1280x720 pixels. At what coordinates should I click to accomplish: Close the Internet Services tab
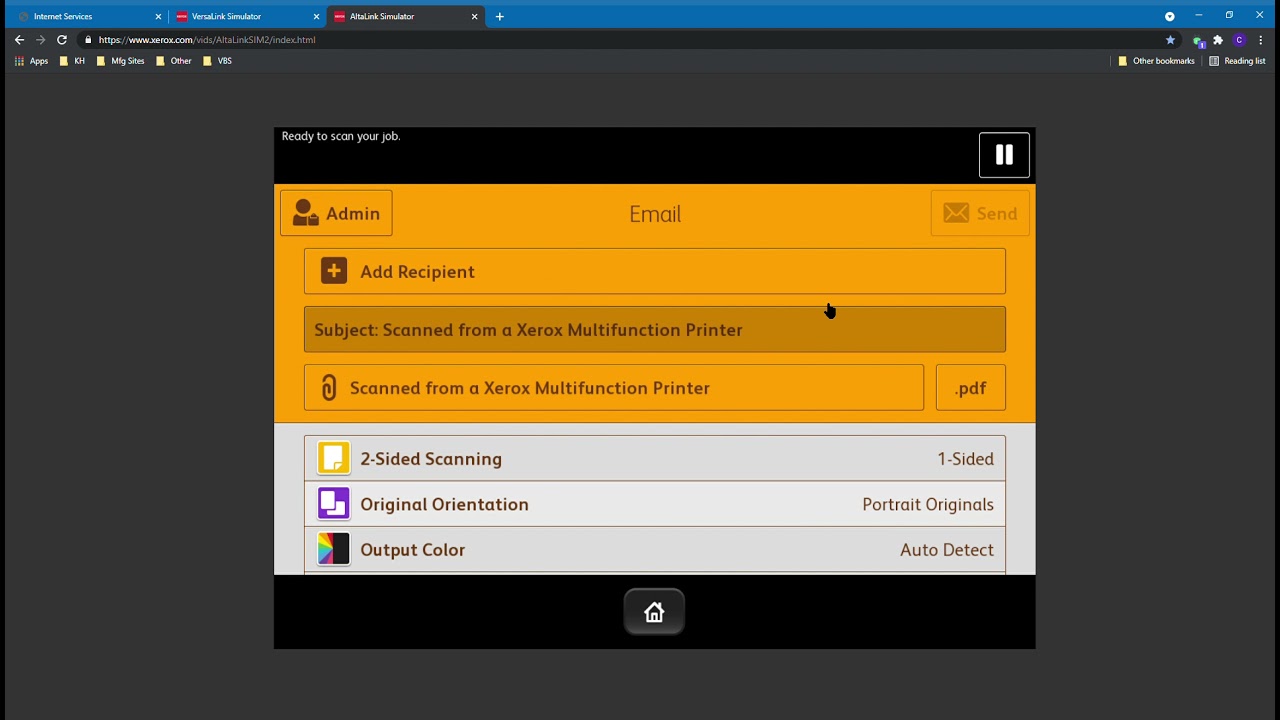[158, 17]
